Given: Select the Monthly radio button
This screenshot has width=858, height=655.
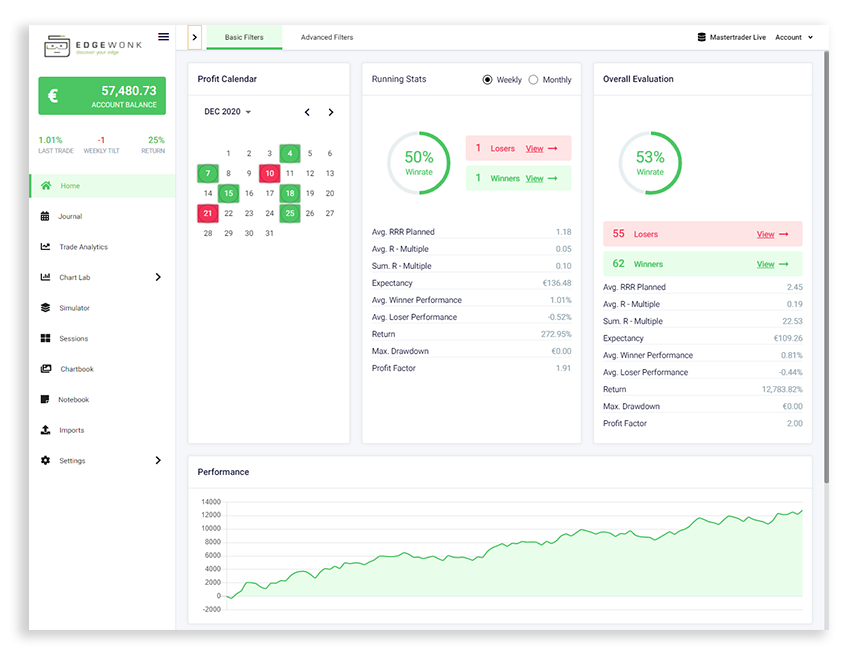Looking at the screenshot, I should pos(533,80).
